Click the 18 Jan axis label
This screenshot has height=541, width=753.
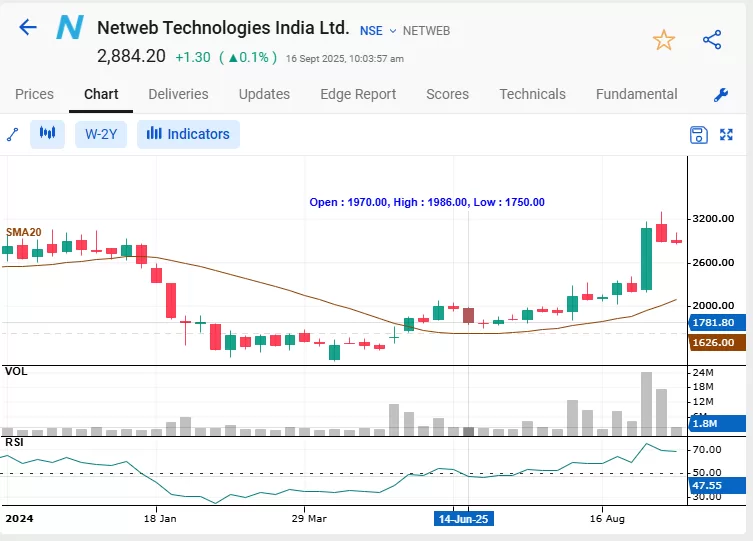point(160,518)
